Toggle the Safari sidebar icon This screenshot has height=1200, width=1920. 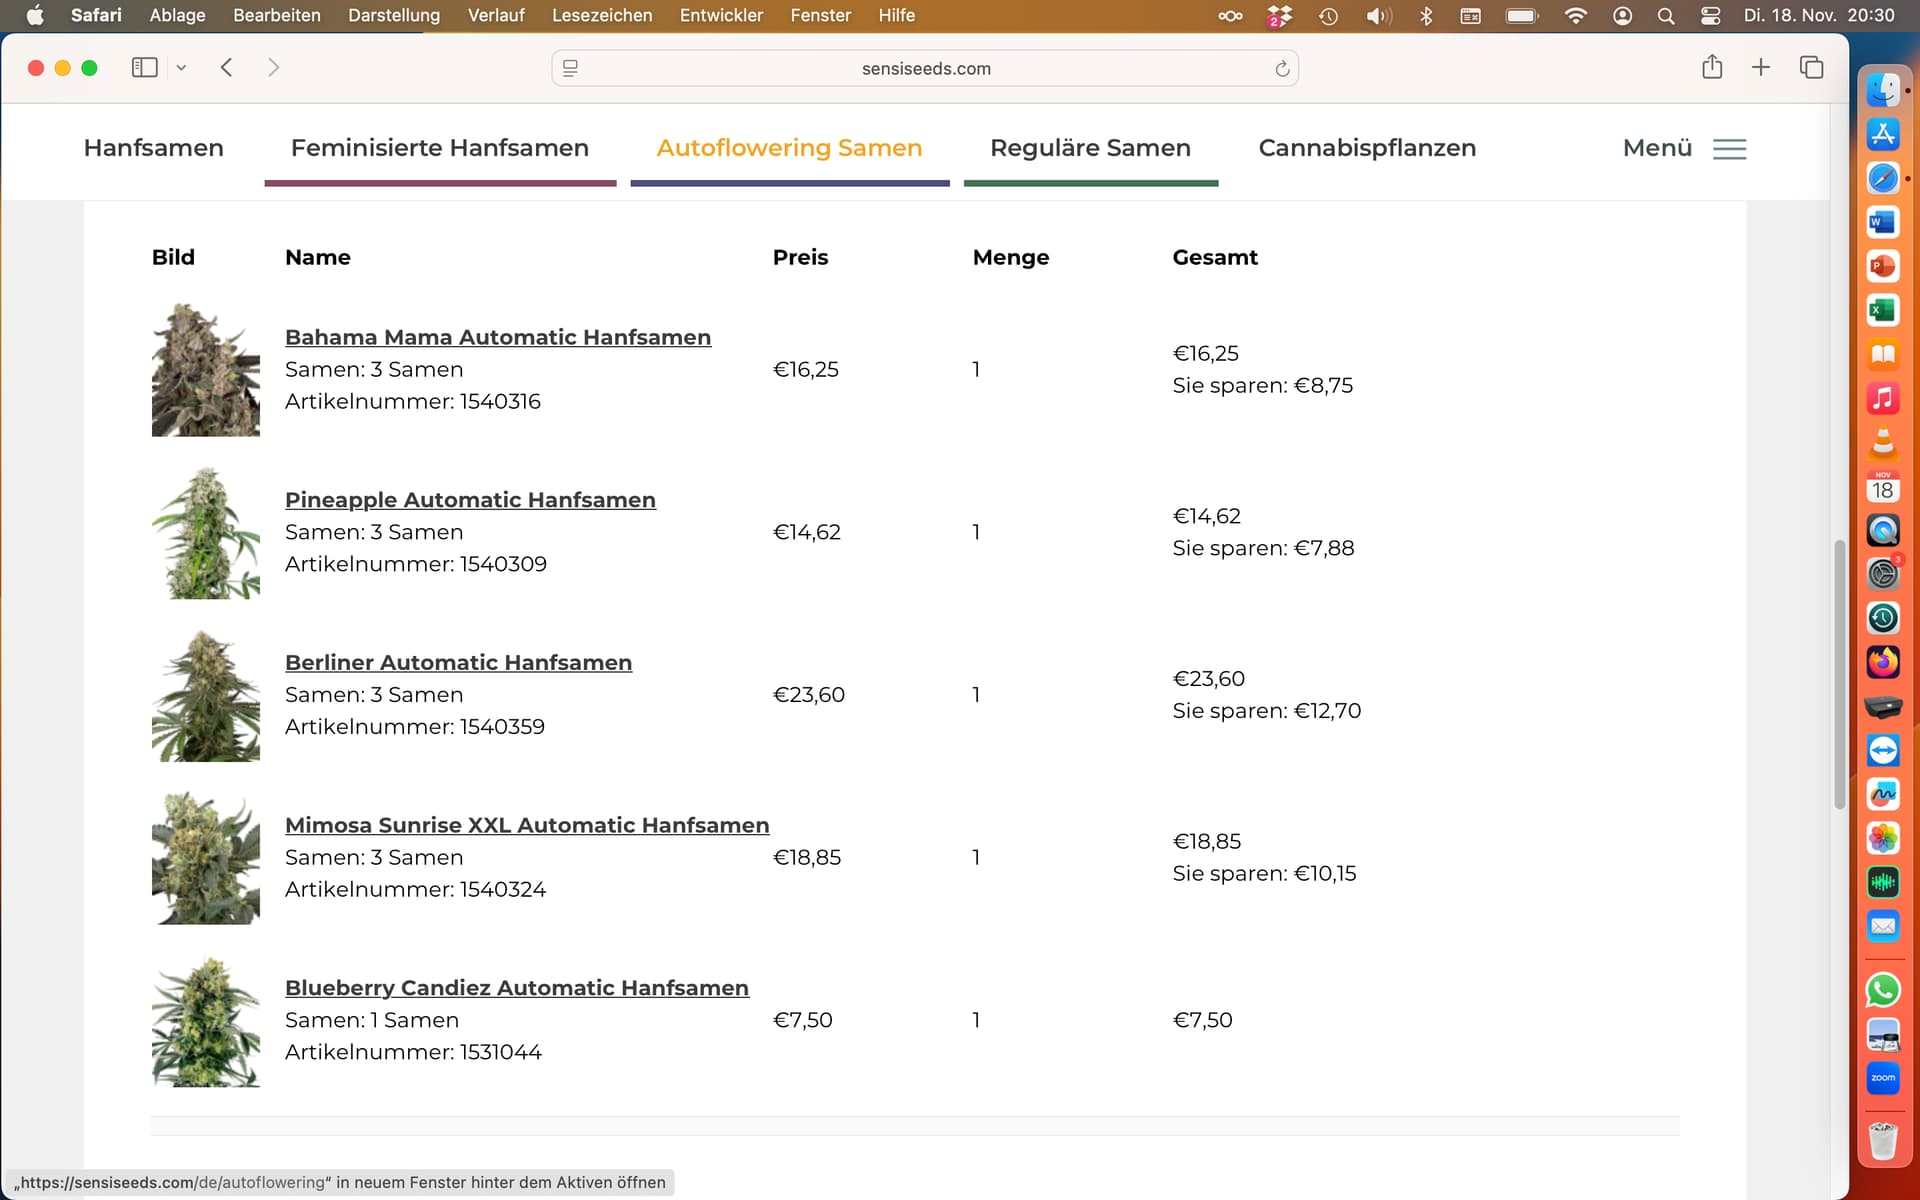pos(145,67)
